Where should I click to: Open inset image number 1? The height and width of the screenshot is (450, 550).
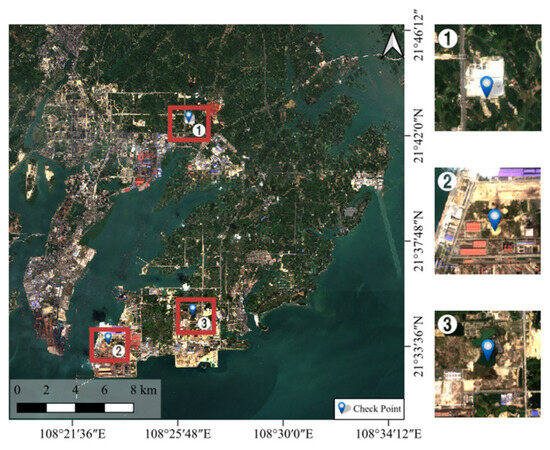click(488, 78)
